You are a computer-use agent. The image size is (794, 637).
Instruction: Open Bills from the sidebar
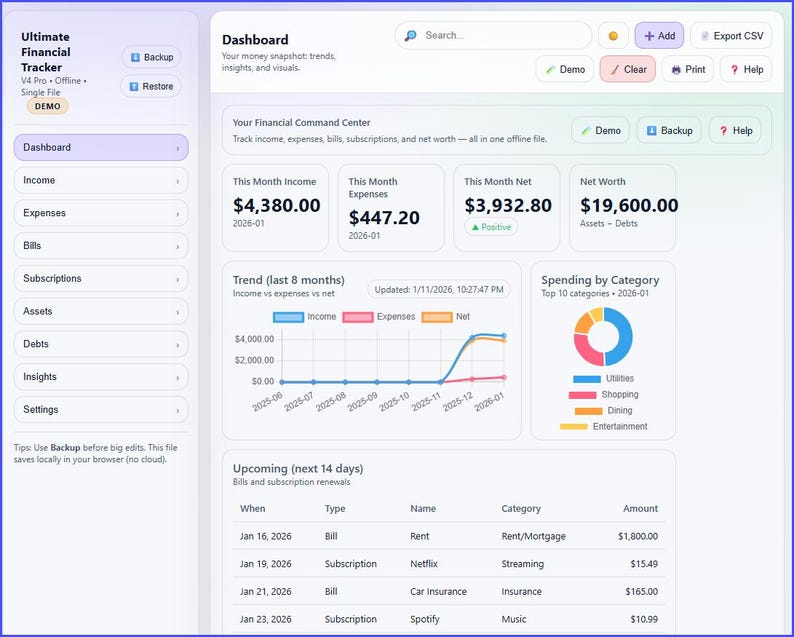tap(101, 246)
